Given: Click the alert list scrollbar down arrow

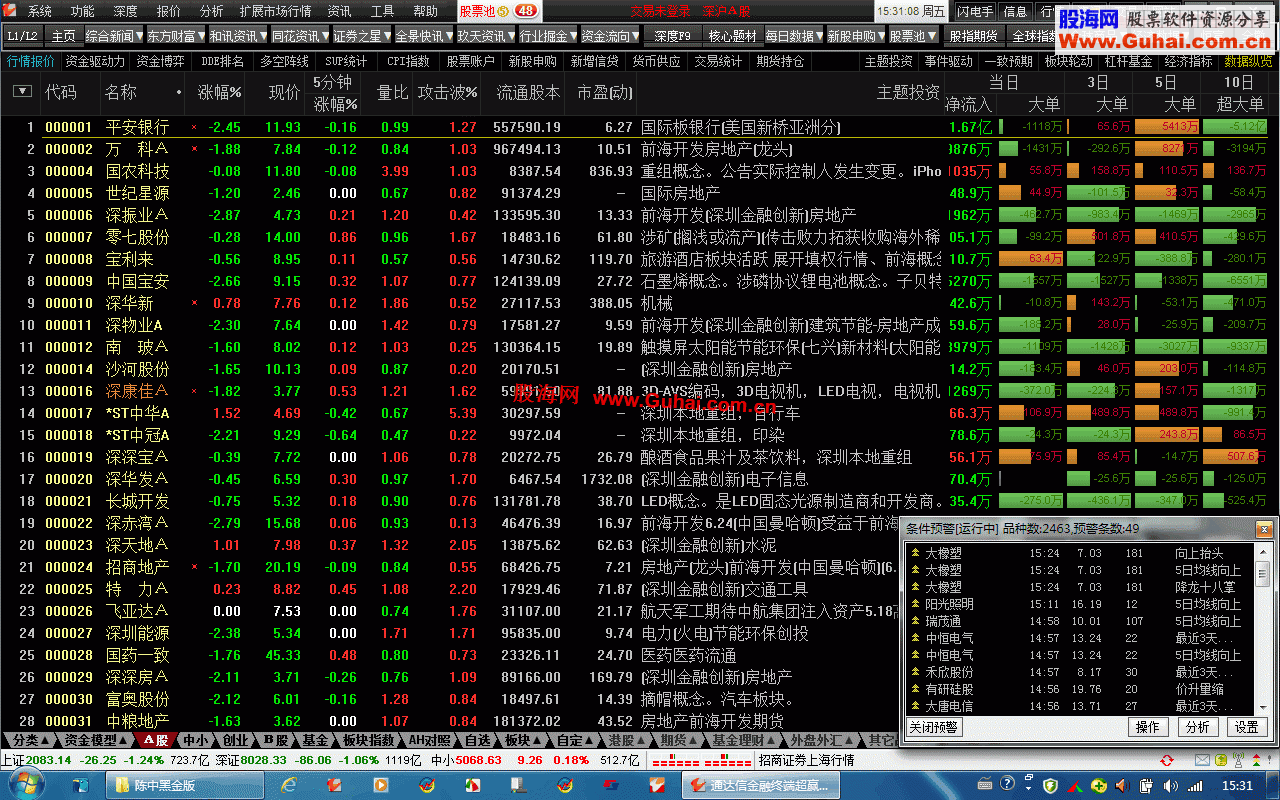Looking at the screenshot, I should point(1262,706).
